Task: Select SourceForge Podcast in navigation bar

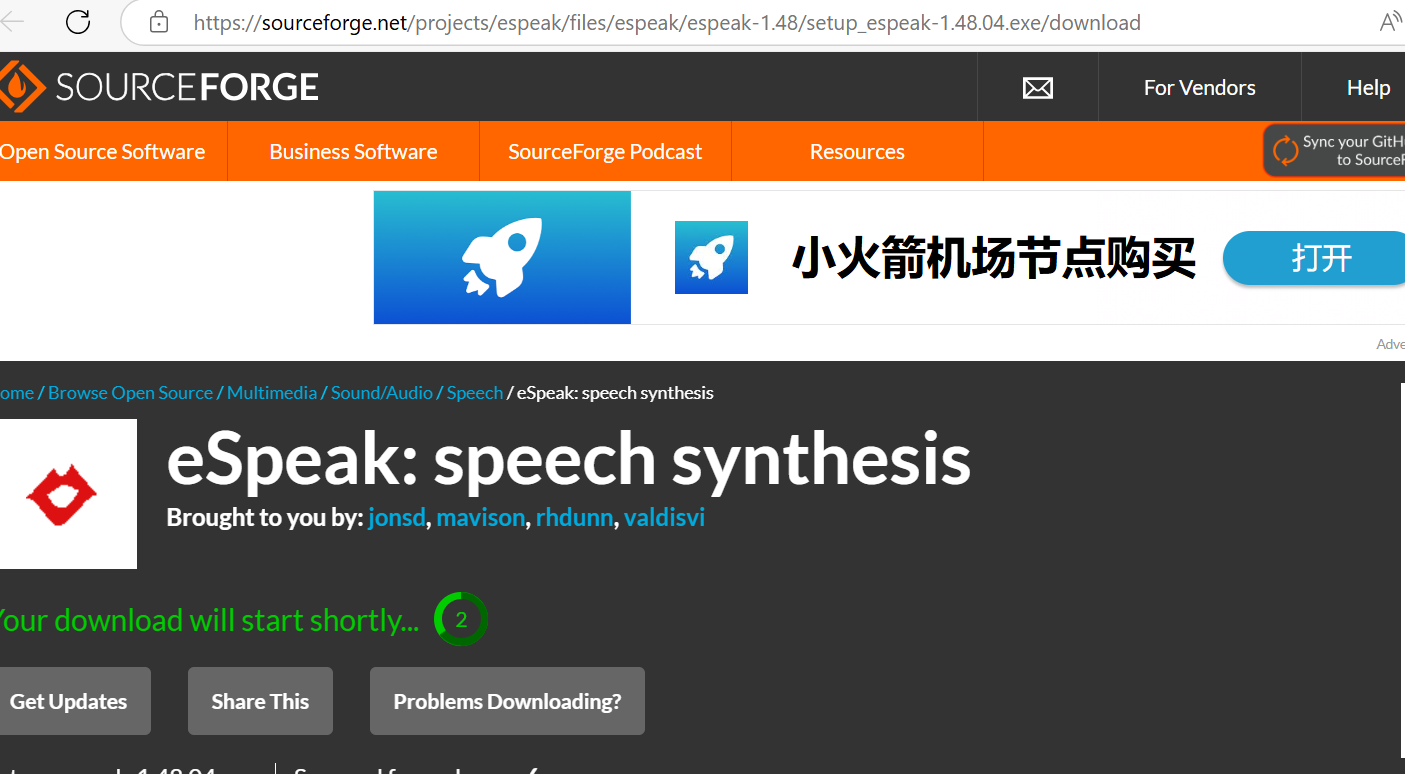Action: click(605, 152)
